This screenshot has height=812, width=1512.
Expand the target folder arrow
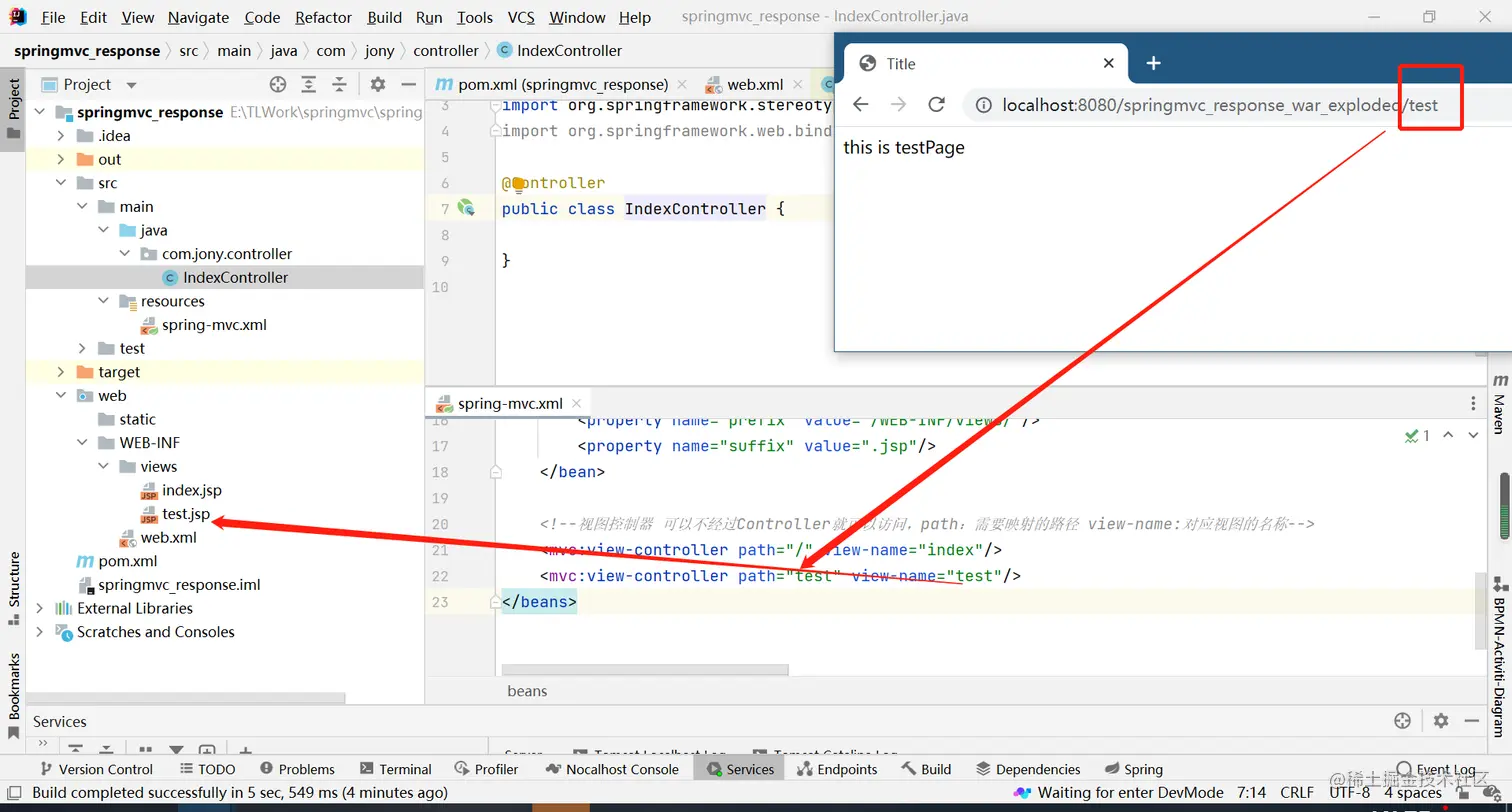[60, 372]
